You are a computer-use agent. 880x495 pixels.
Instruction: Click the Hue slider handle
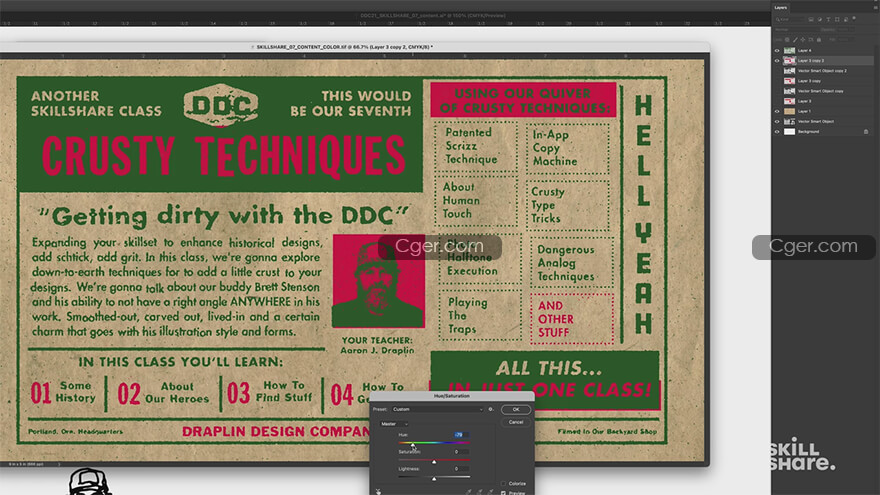coord(412,445)
